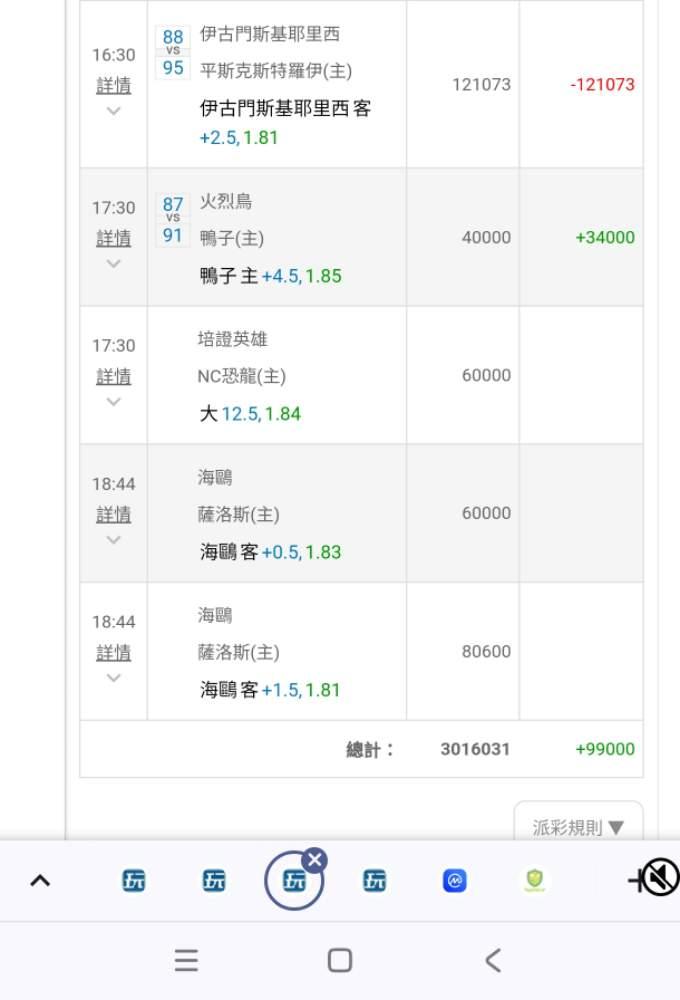Close the currently selected browser tab
Image resolution: width=680 pixels, height=1000 pixels.
[x=314, y=860]
